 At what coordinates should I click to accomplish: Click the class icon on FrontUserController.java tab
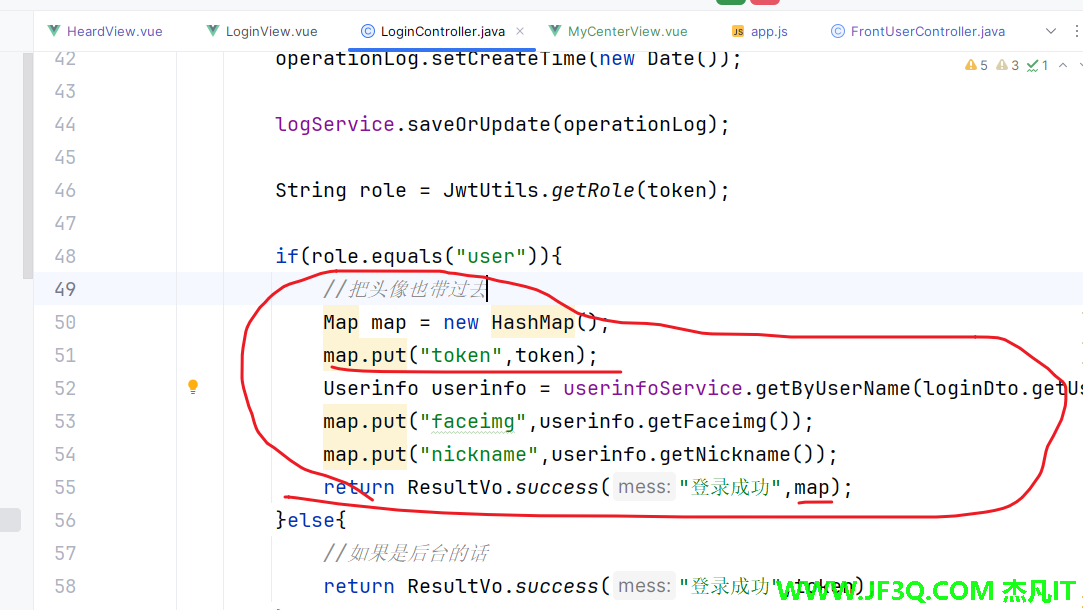(838, 32)
